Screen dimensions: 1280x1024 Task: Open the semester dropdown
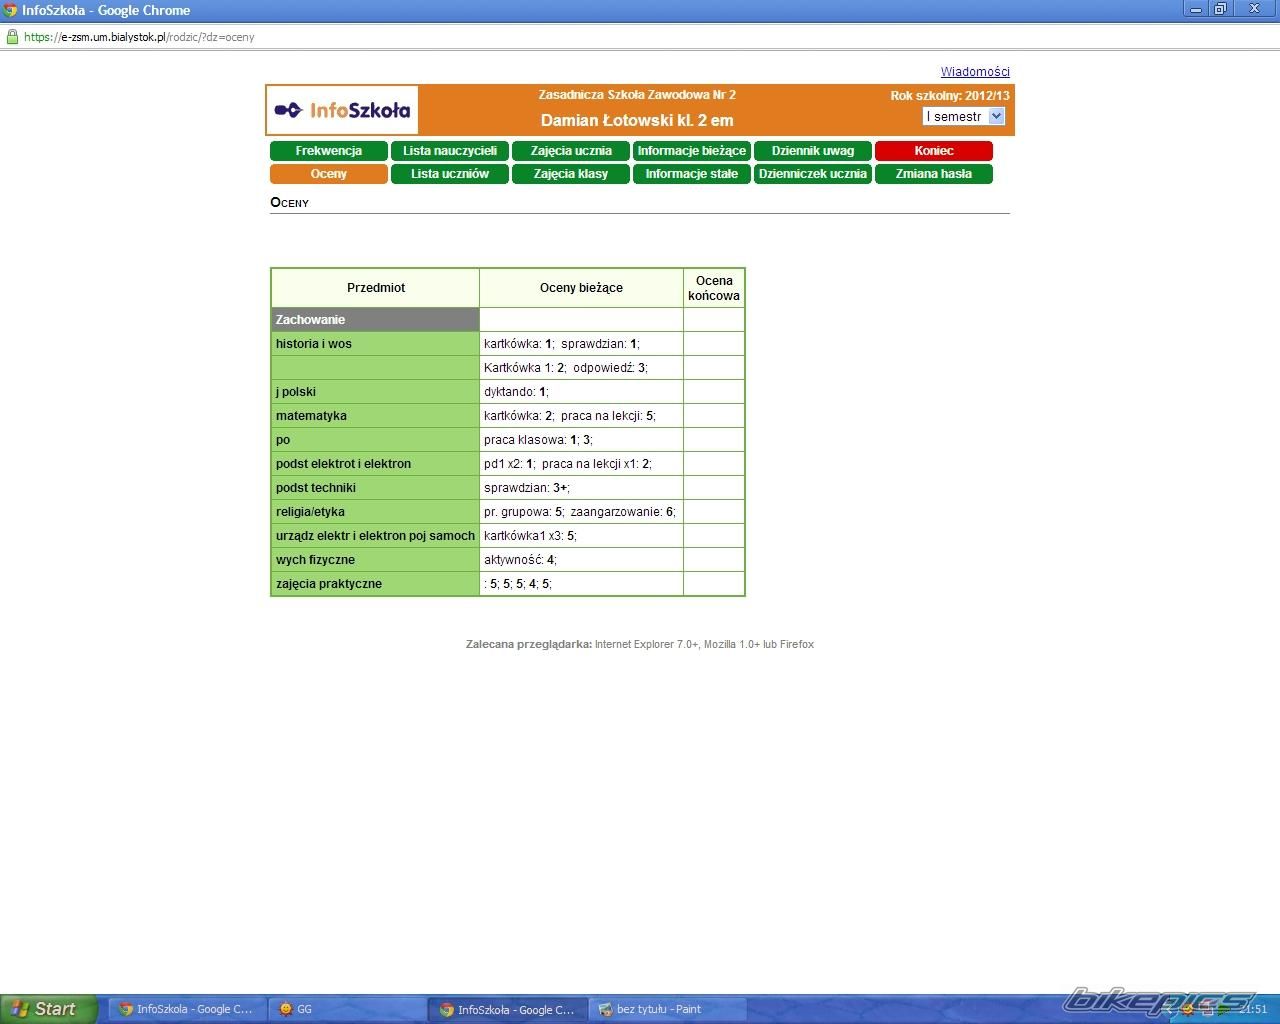(963, 117)
